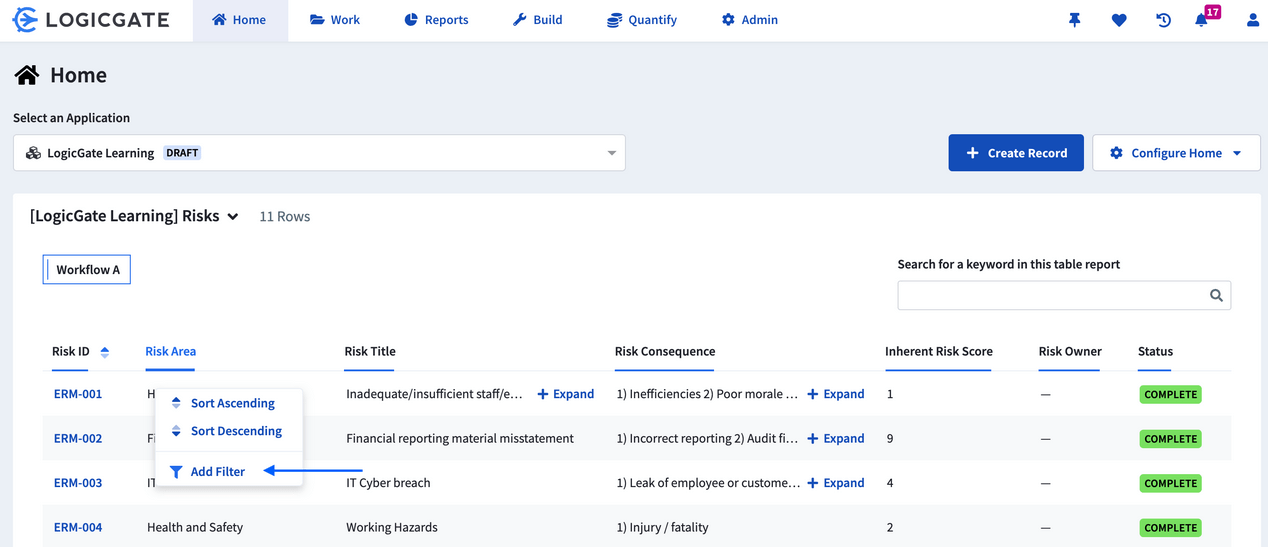1268x547 pixels.
Task: Open notifications bell with 17 badge
Action: coord(1205,18)
